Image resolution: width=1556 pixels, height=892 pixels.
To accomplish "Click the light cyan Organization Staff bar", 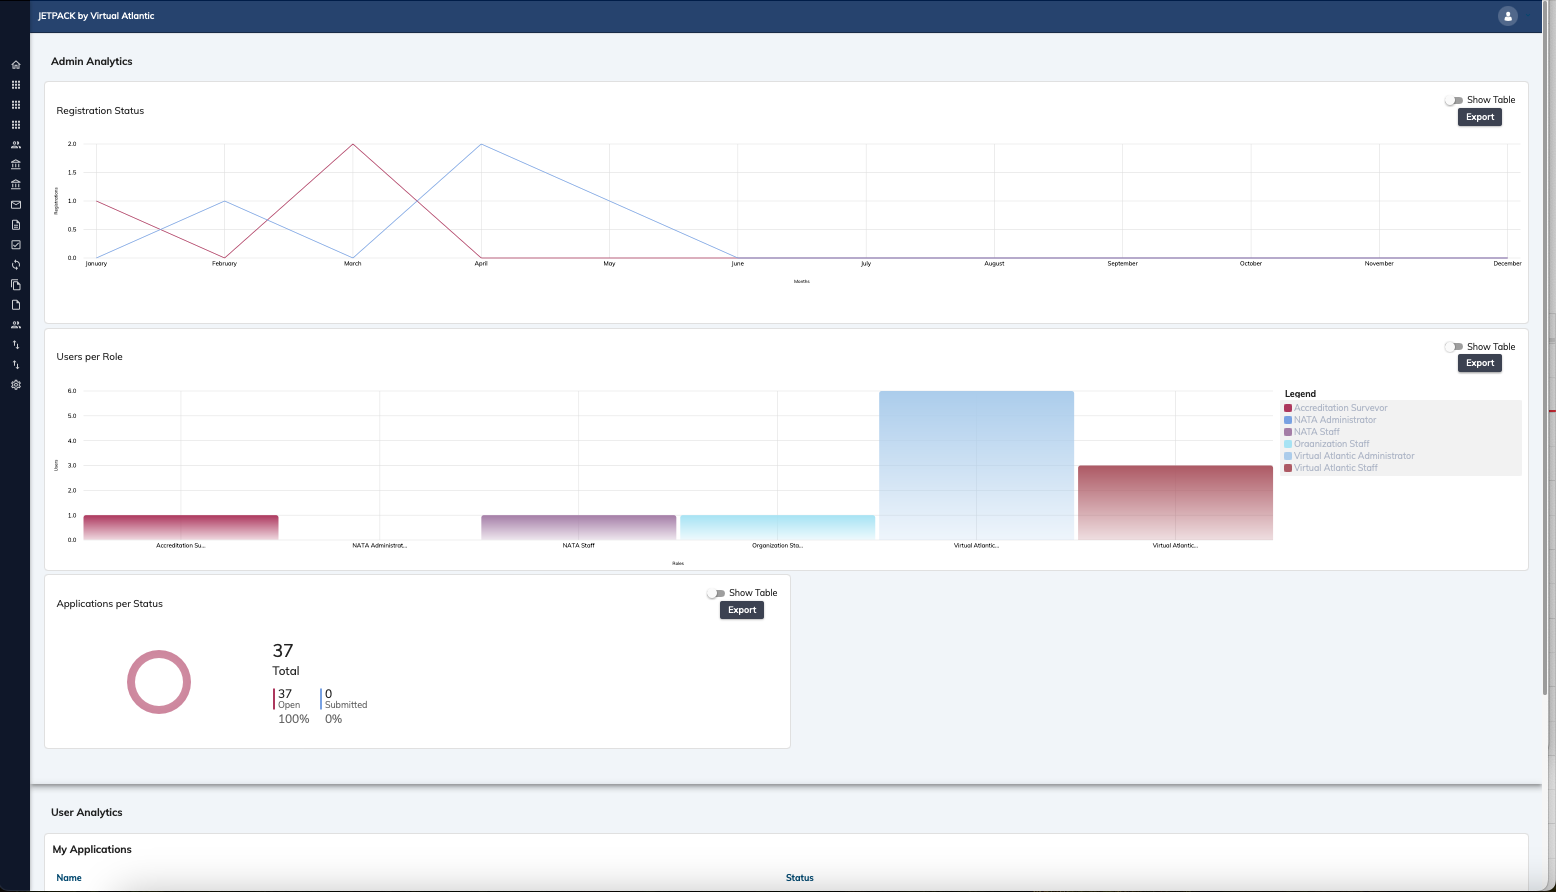I will click(777, 528).
